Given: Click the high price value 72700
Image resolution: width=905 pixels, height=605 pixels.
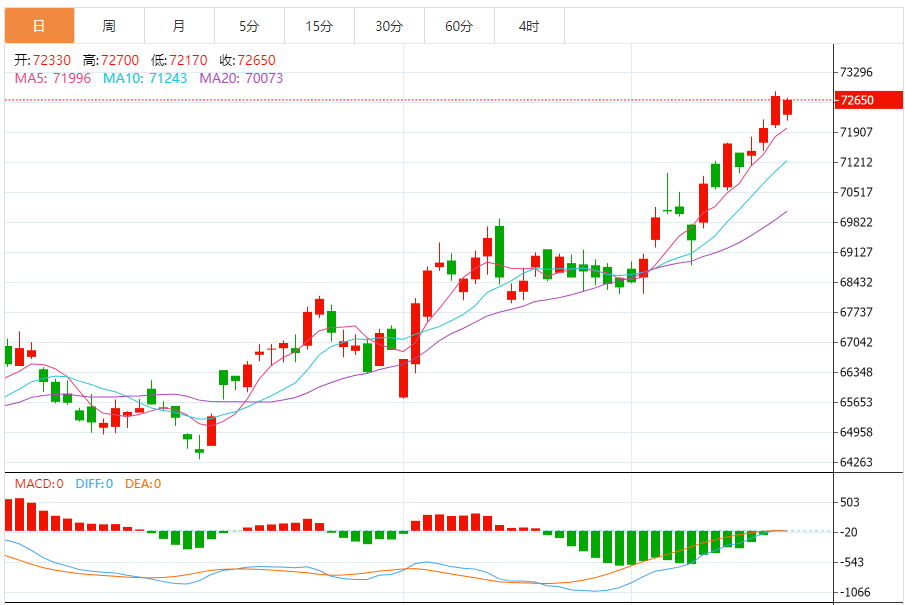Looking at the screenshot, I should click(x=120, y=60).
